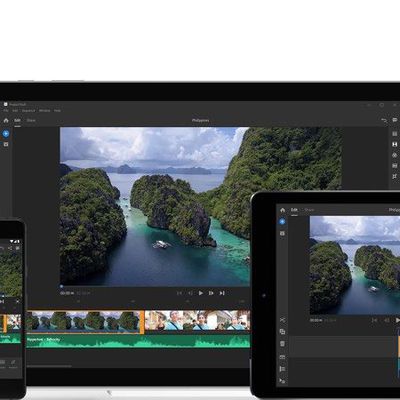Select Edit tab beside laptop home icon
Image resolution: width=400 pixels, height=400 pixels.
coord(17,120)
